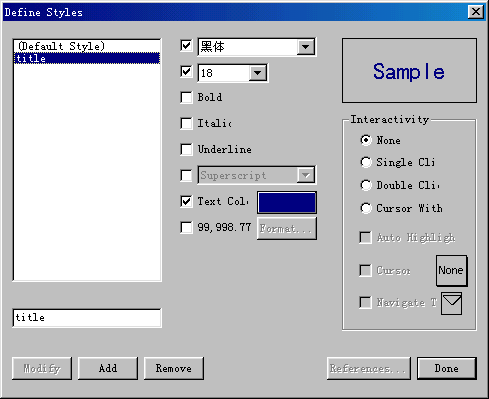489x399 pixels.
Task: Select (Default Style) in the style list
Action: [87, 46]
